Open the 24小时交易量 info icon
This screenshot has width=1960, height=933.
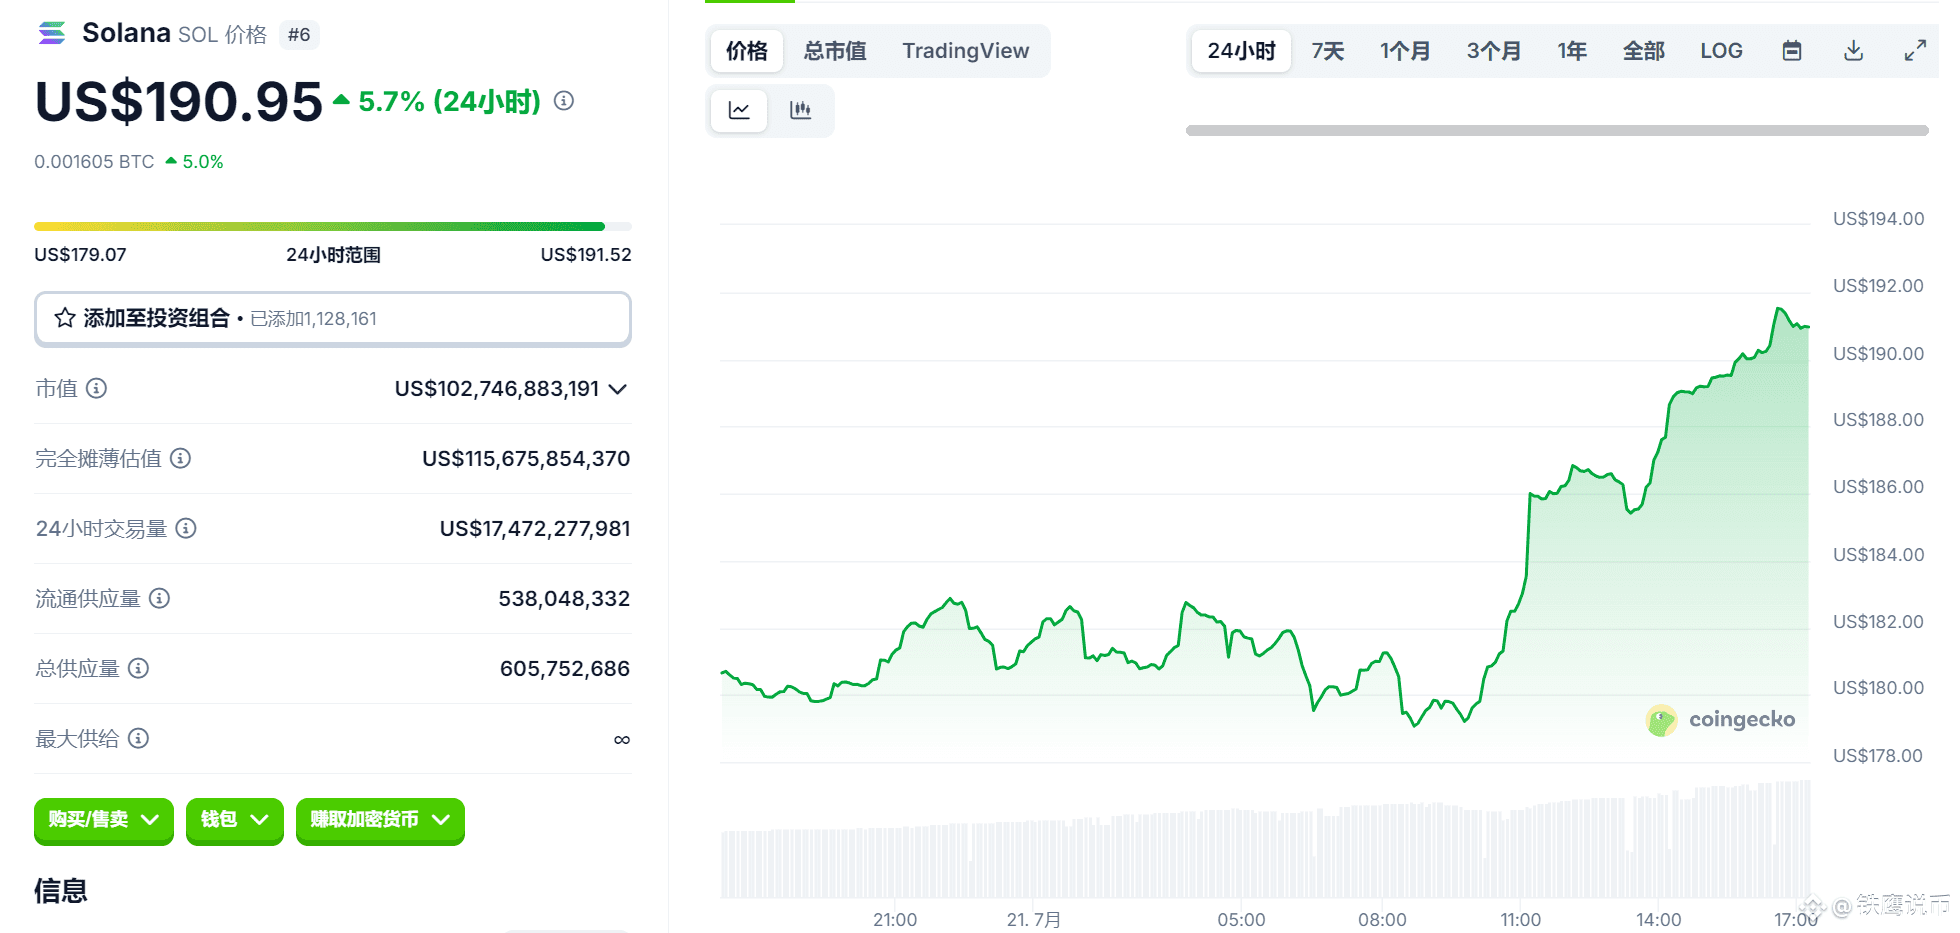click(x=186, y=528)
